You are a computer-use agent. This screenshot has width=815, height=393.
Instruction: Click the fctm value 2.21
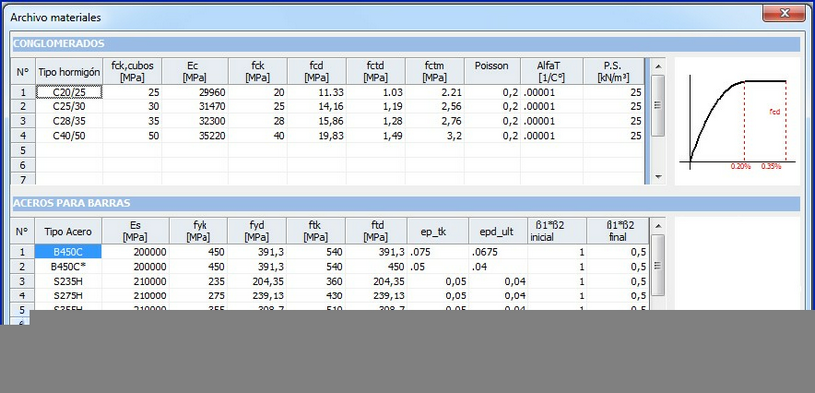[x=452, y=93]
